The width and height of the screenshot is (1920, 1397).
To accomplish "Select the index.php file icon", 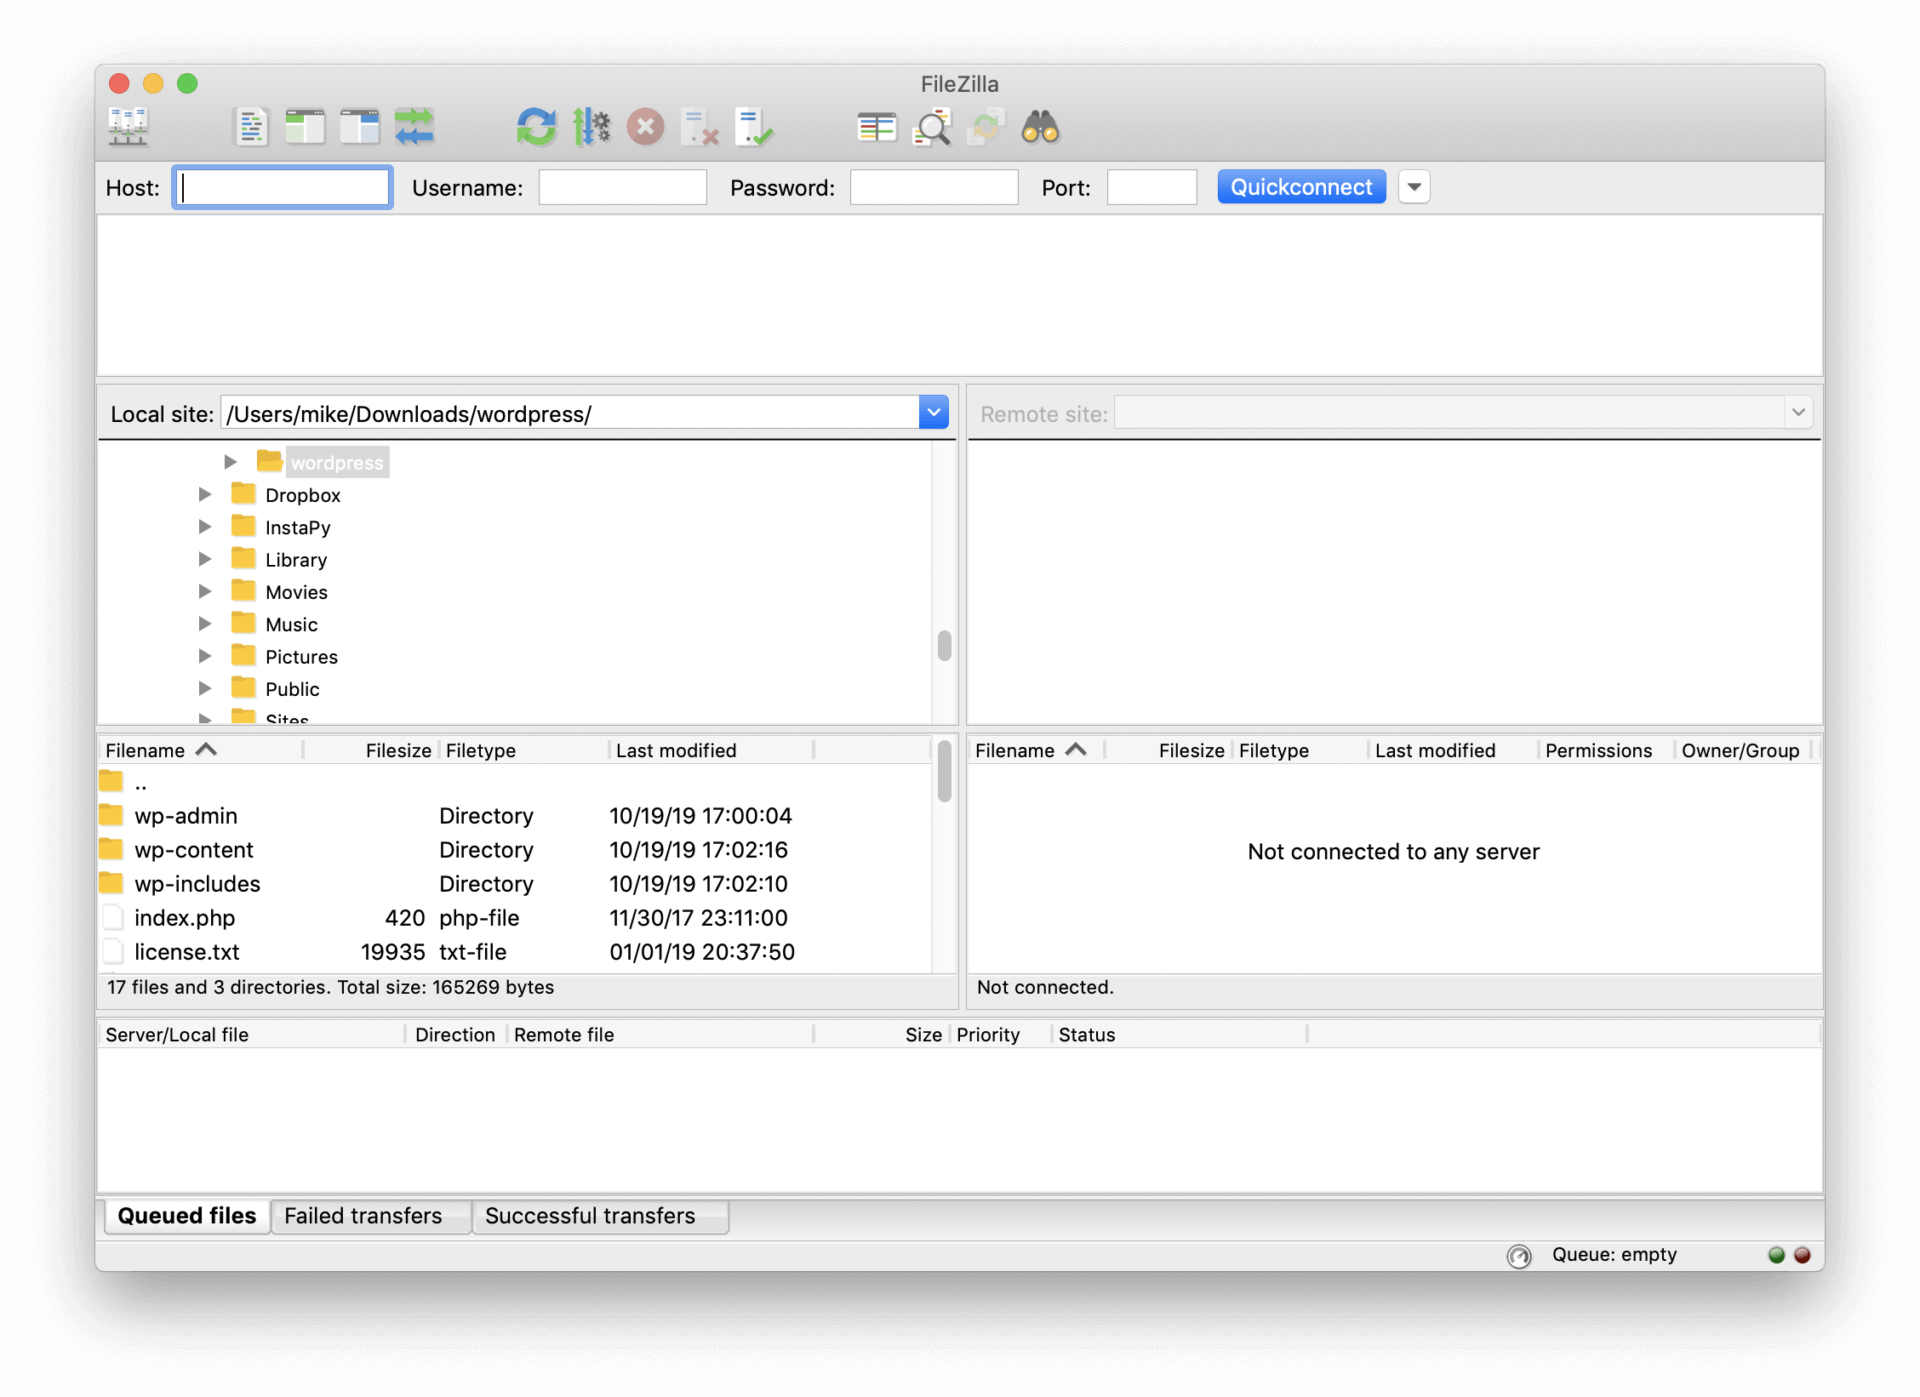I will [112, 917].
